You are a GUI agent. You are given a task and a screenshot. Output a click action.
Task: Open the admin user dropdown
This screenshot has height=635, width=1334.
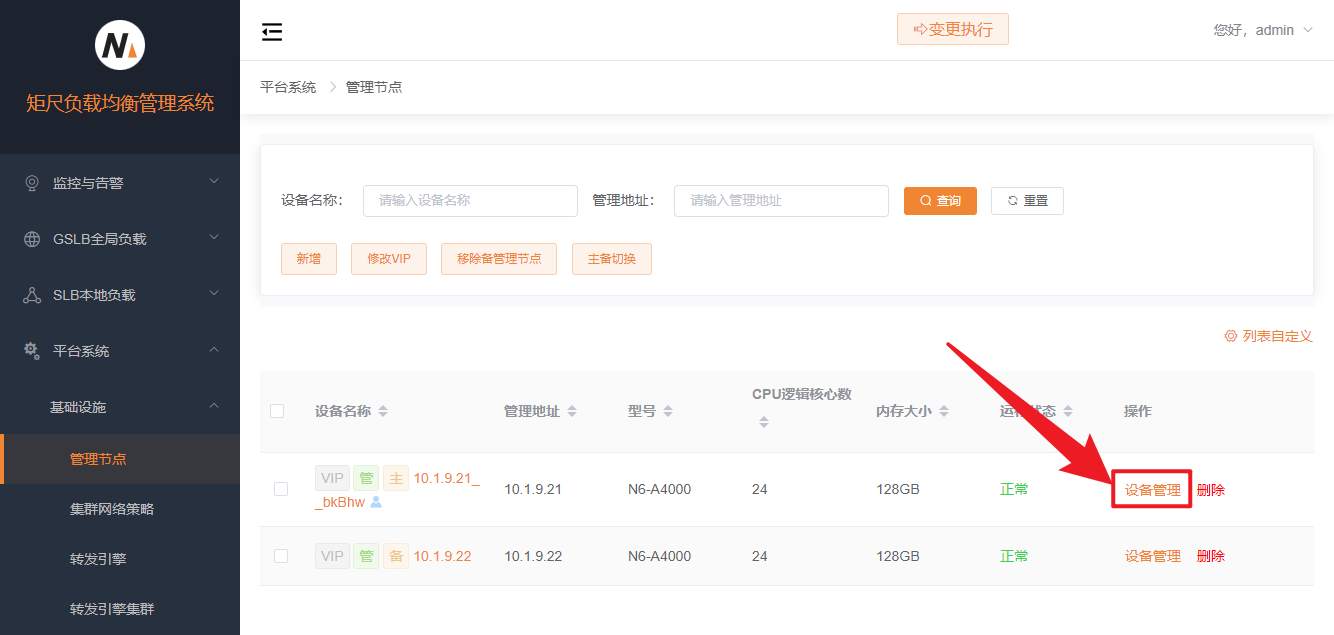click(1263, 30)
